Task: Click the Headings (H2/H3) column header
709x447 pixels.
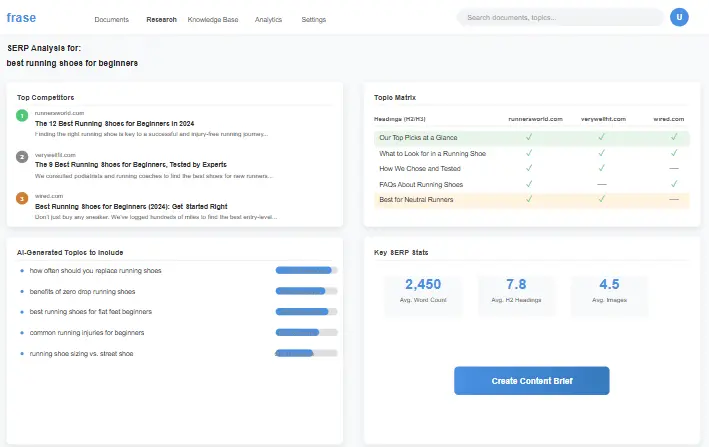Action: [x=399, y=119]
